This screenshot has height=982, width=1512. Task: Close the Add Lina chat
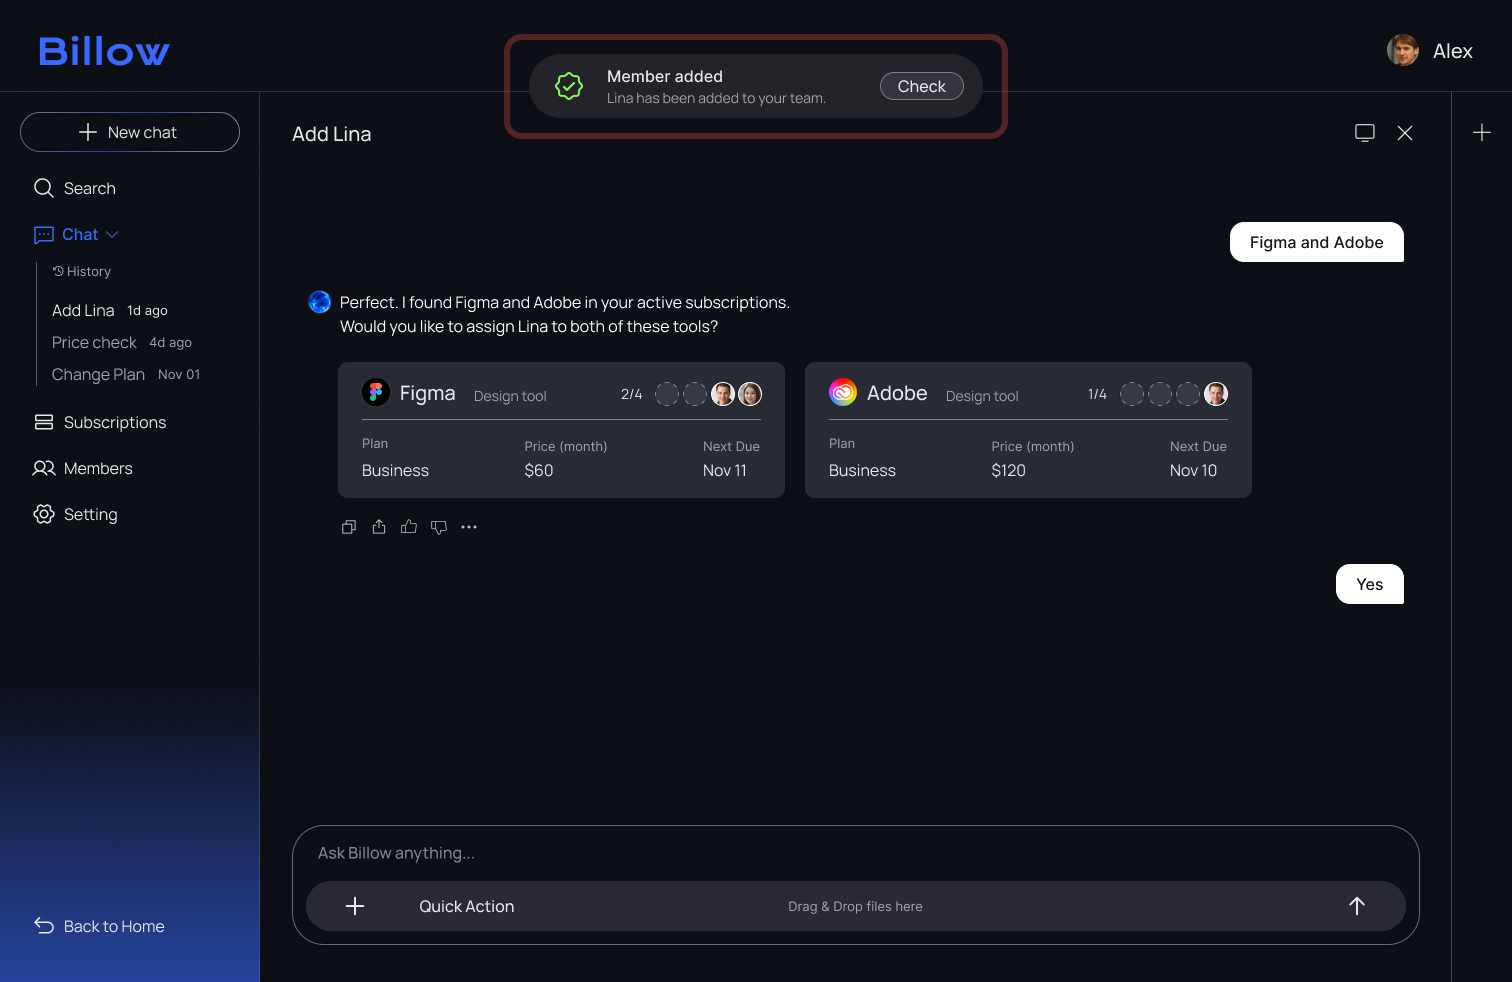(x=1405, y=133)
